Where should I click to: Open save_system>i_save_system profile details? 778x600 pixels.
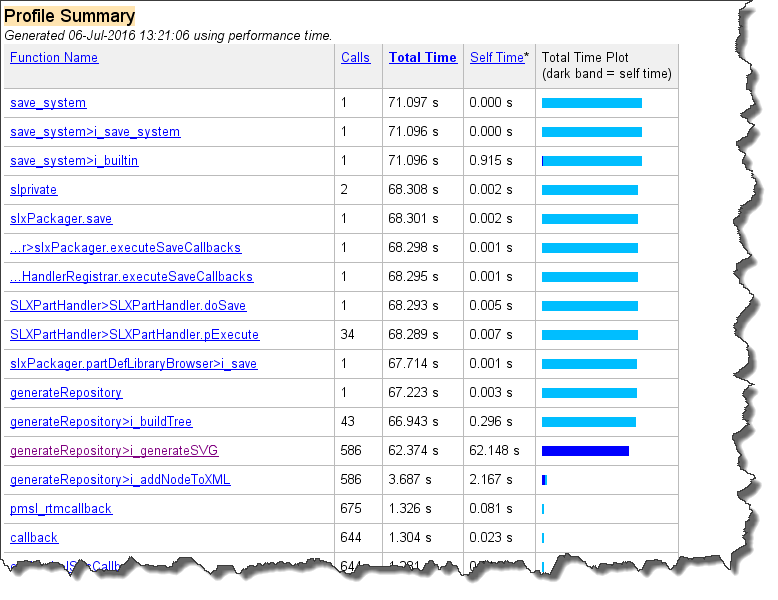(x=95, y=132)
